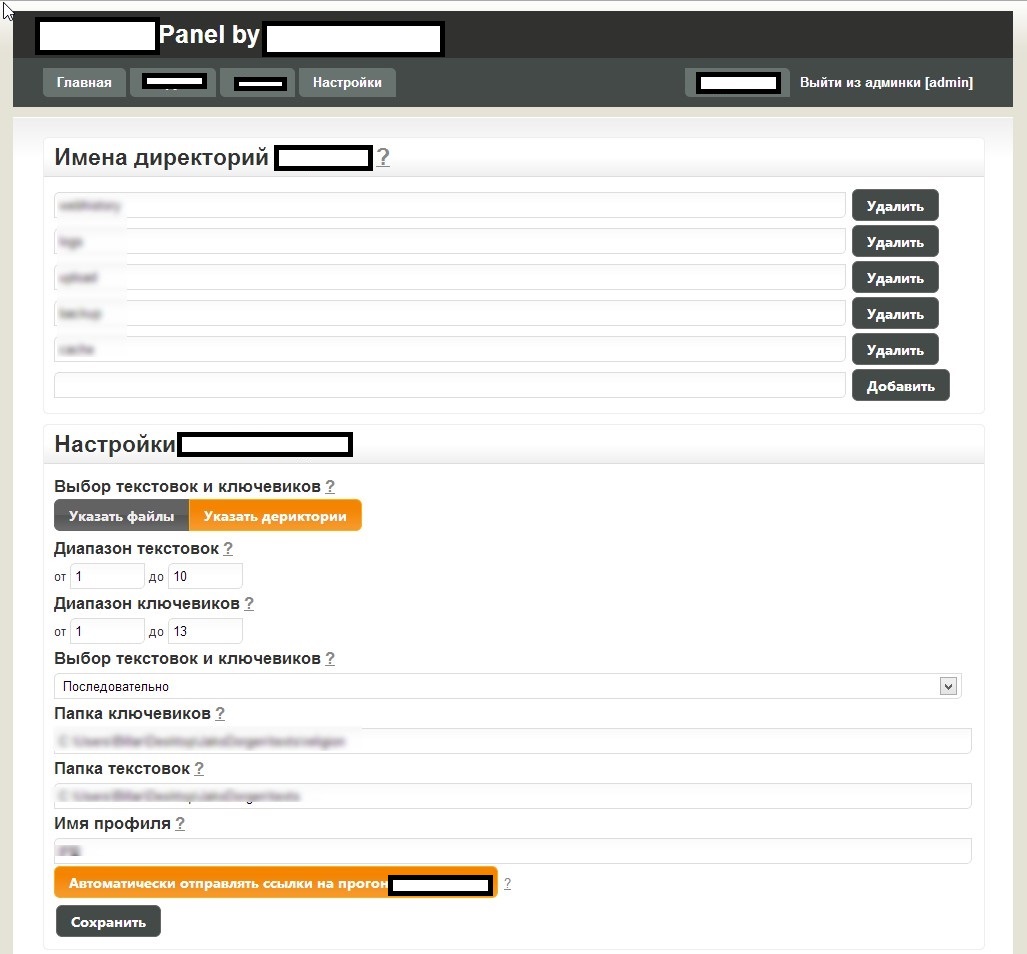Viewport: 1027px width, 954px height.
Task: Click the Диапазон текстовок 'до' field showing 10
Action: tap(205, 576)
